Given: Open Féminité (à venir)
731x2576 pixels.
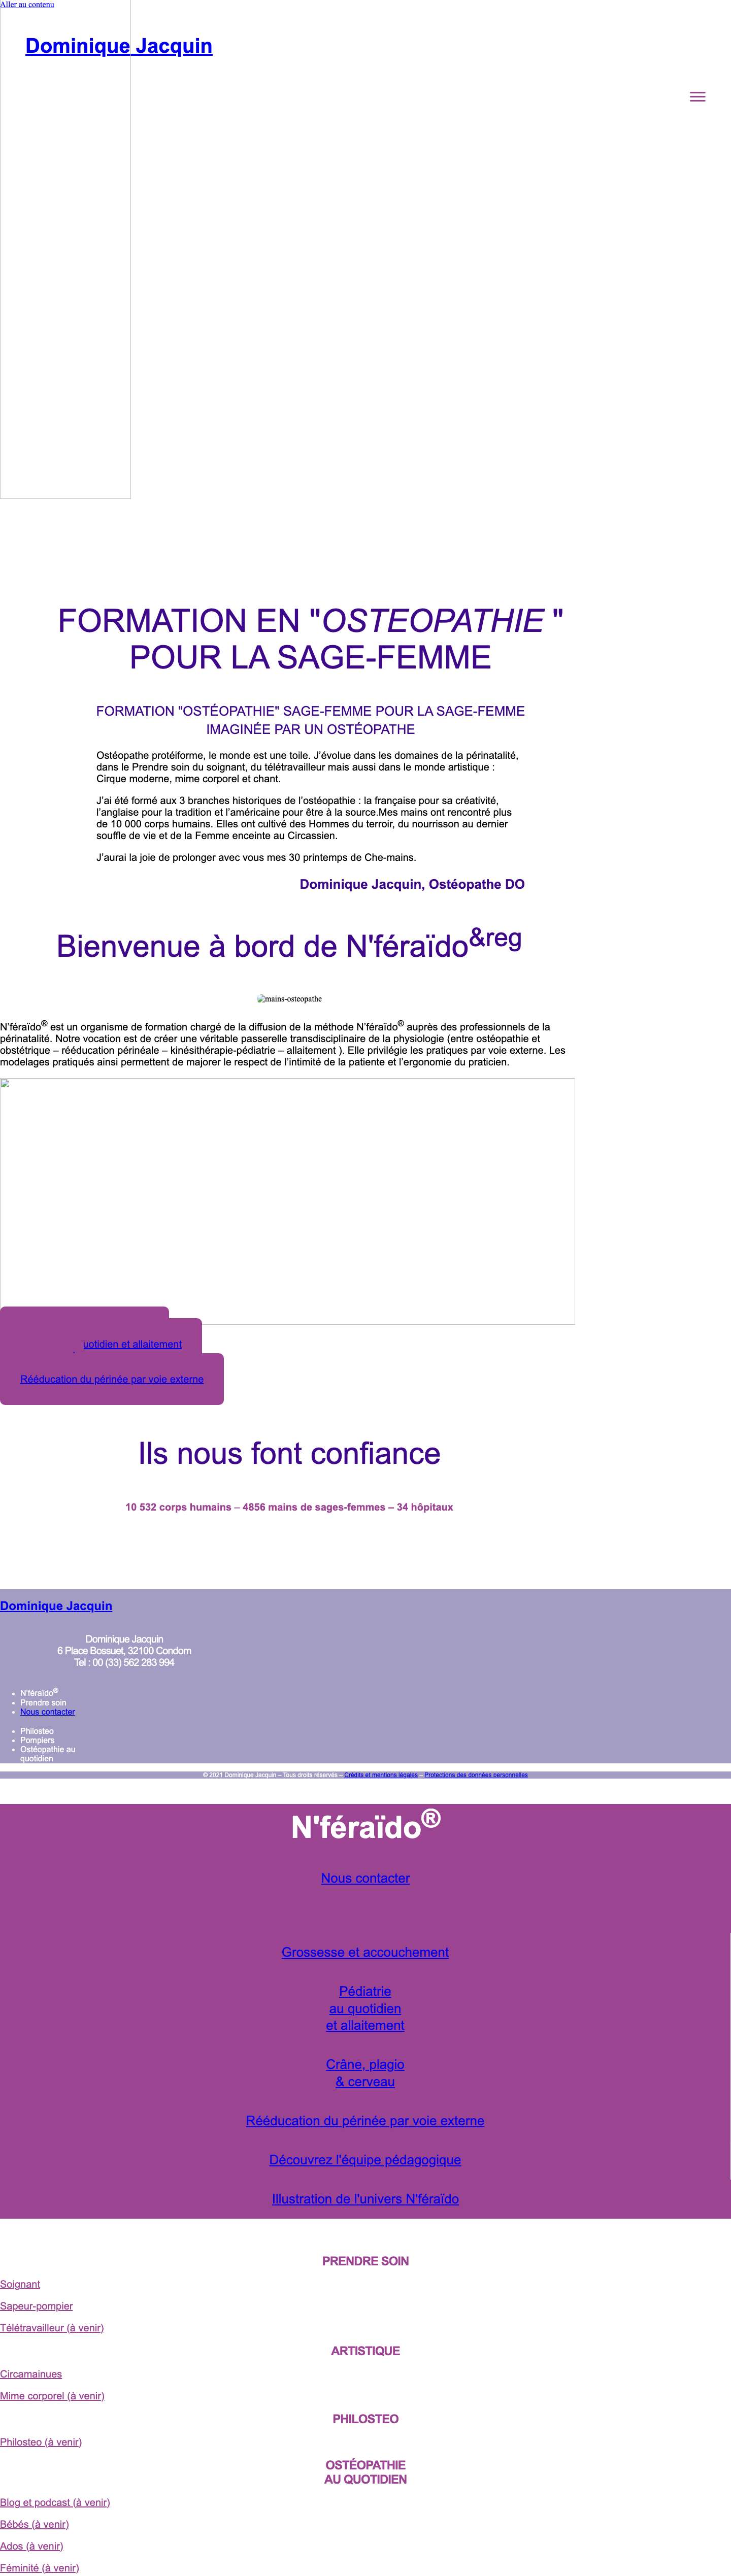Looking at the screenshot, I should tap(39, 2568).
